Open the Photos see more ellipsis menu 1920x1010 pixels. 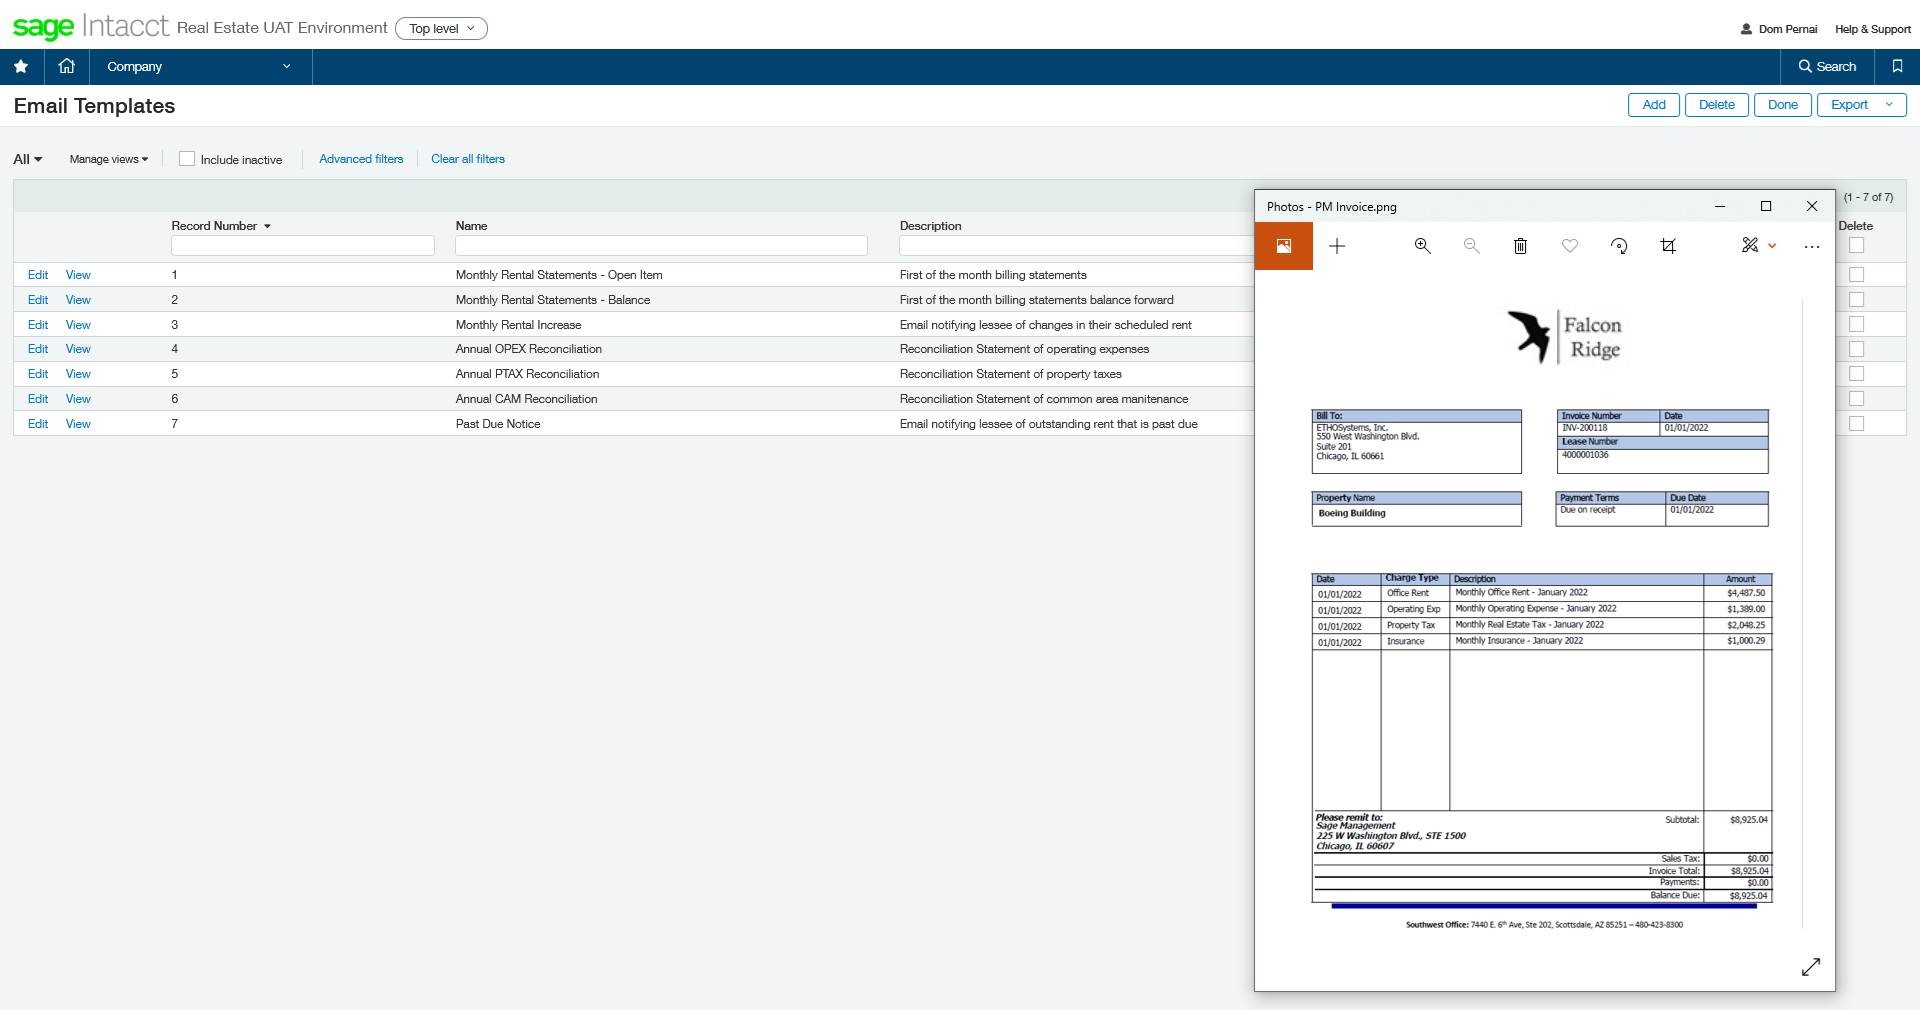[1811, 246]
